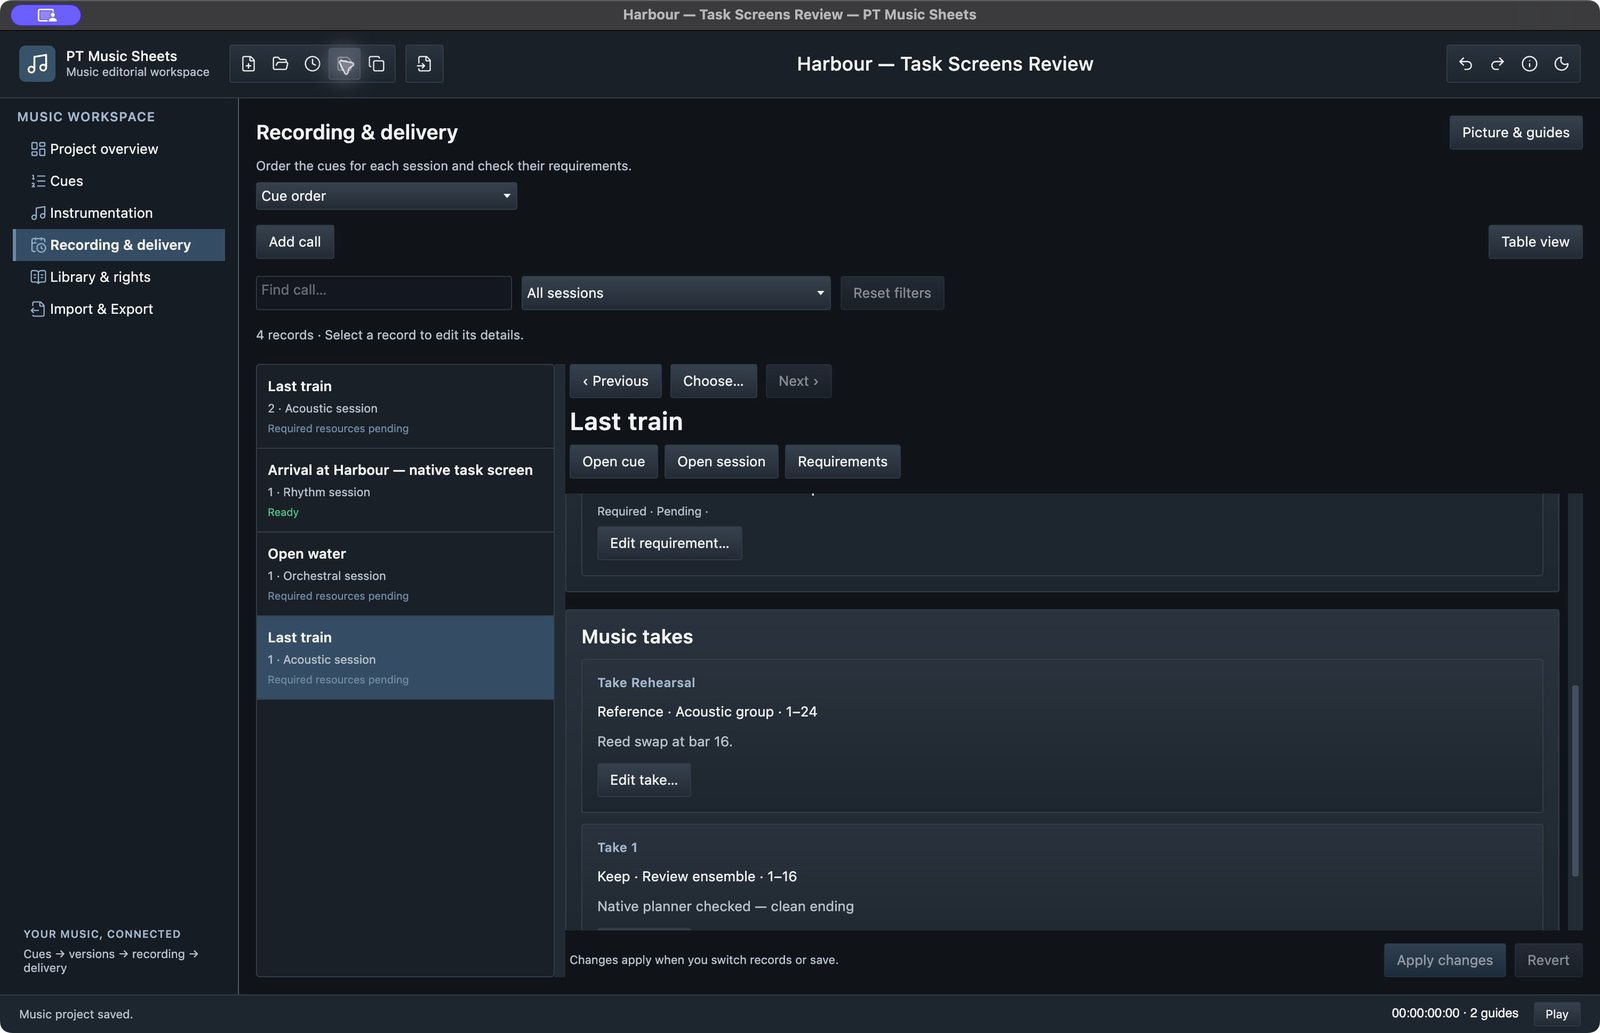The height and width of the screenshot is (1033, 1600).
Task: Click into the Find call search field
Action: (x=384, y=292)
